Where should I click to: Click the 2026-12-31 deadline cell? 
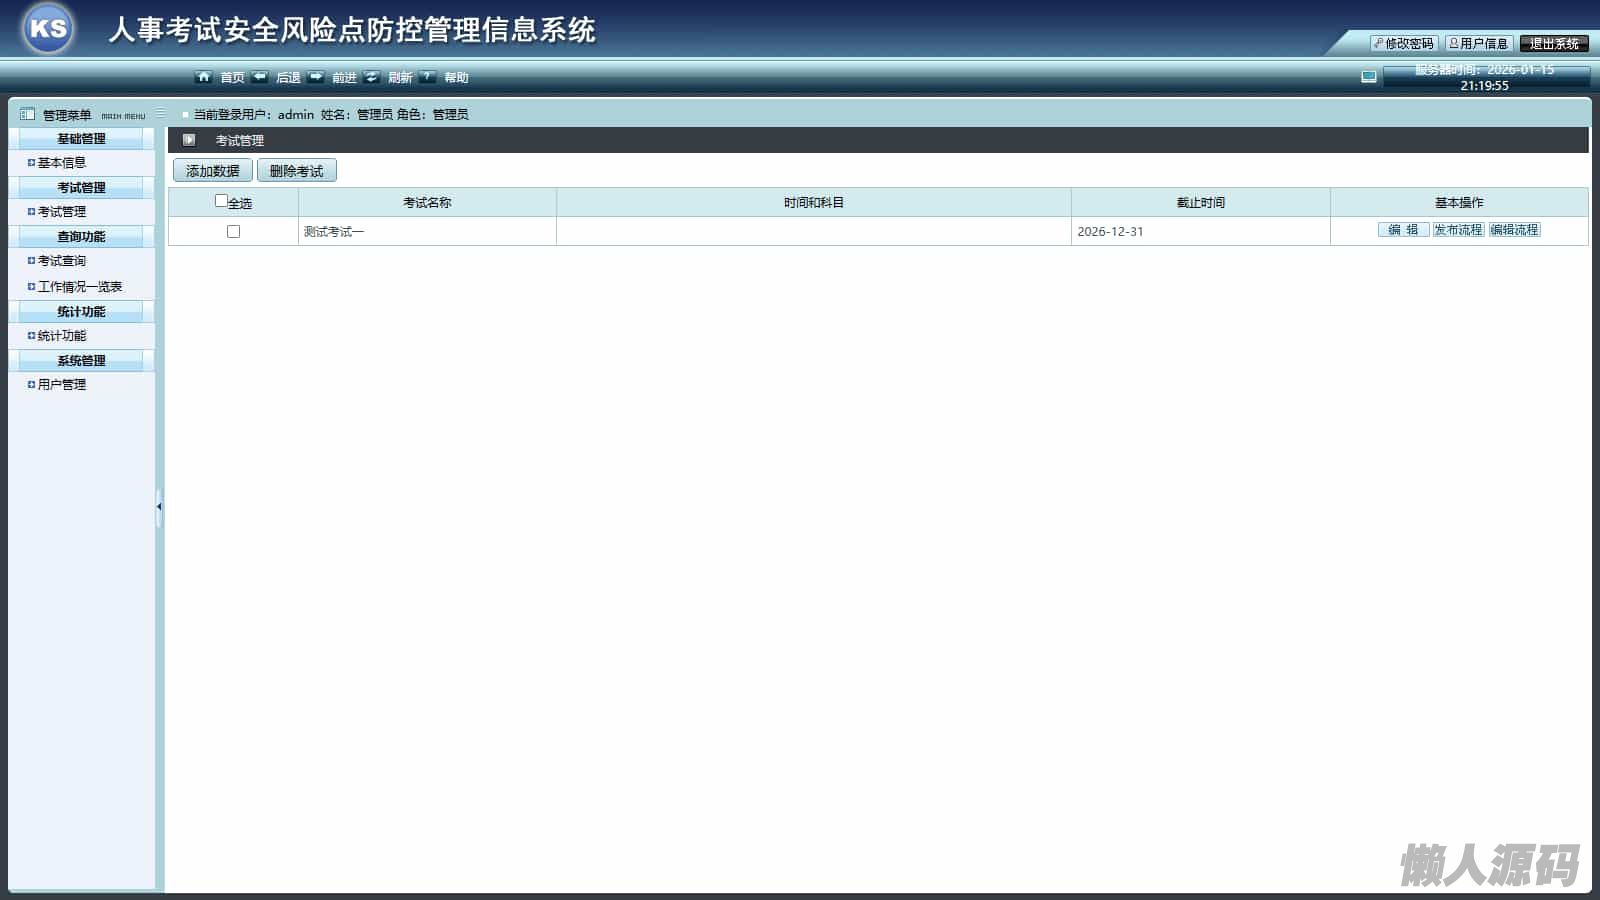1201,231
